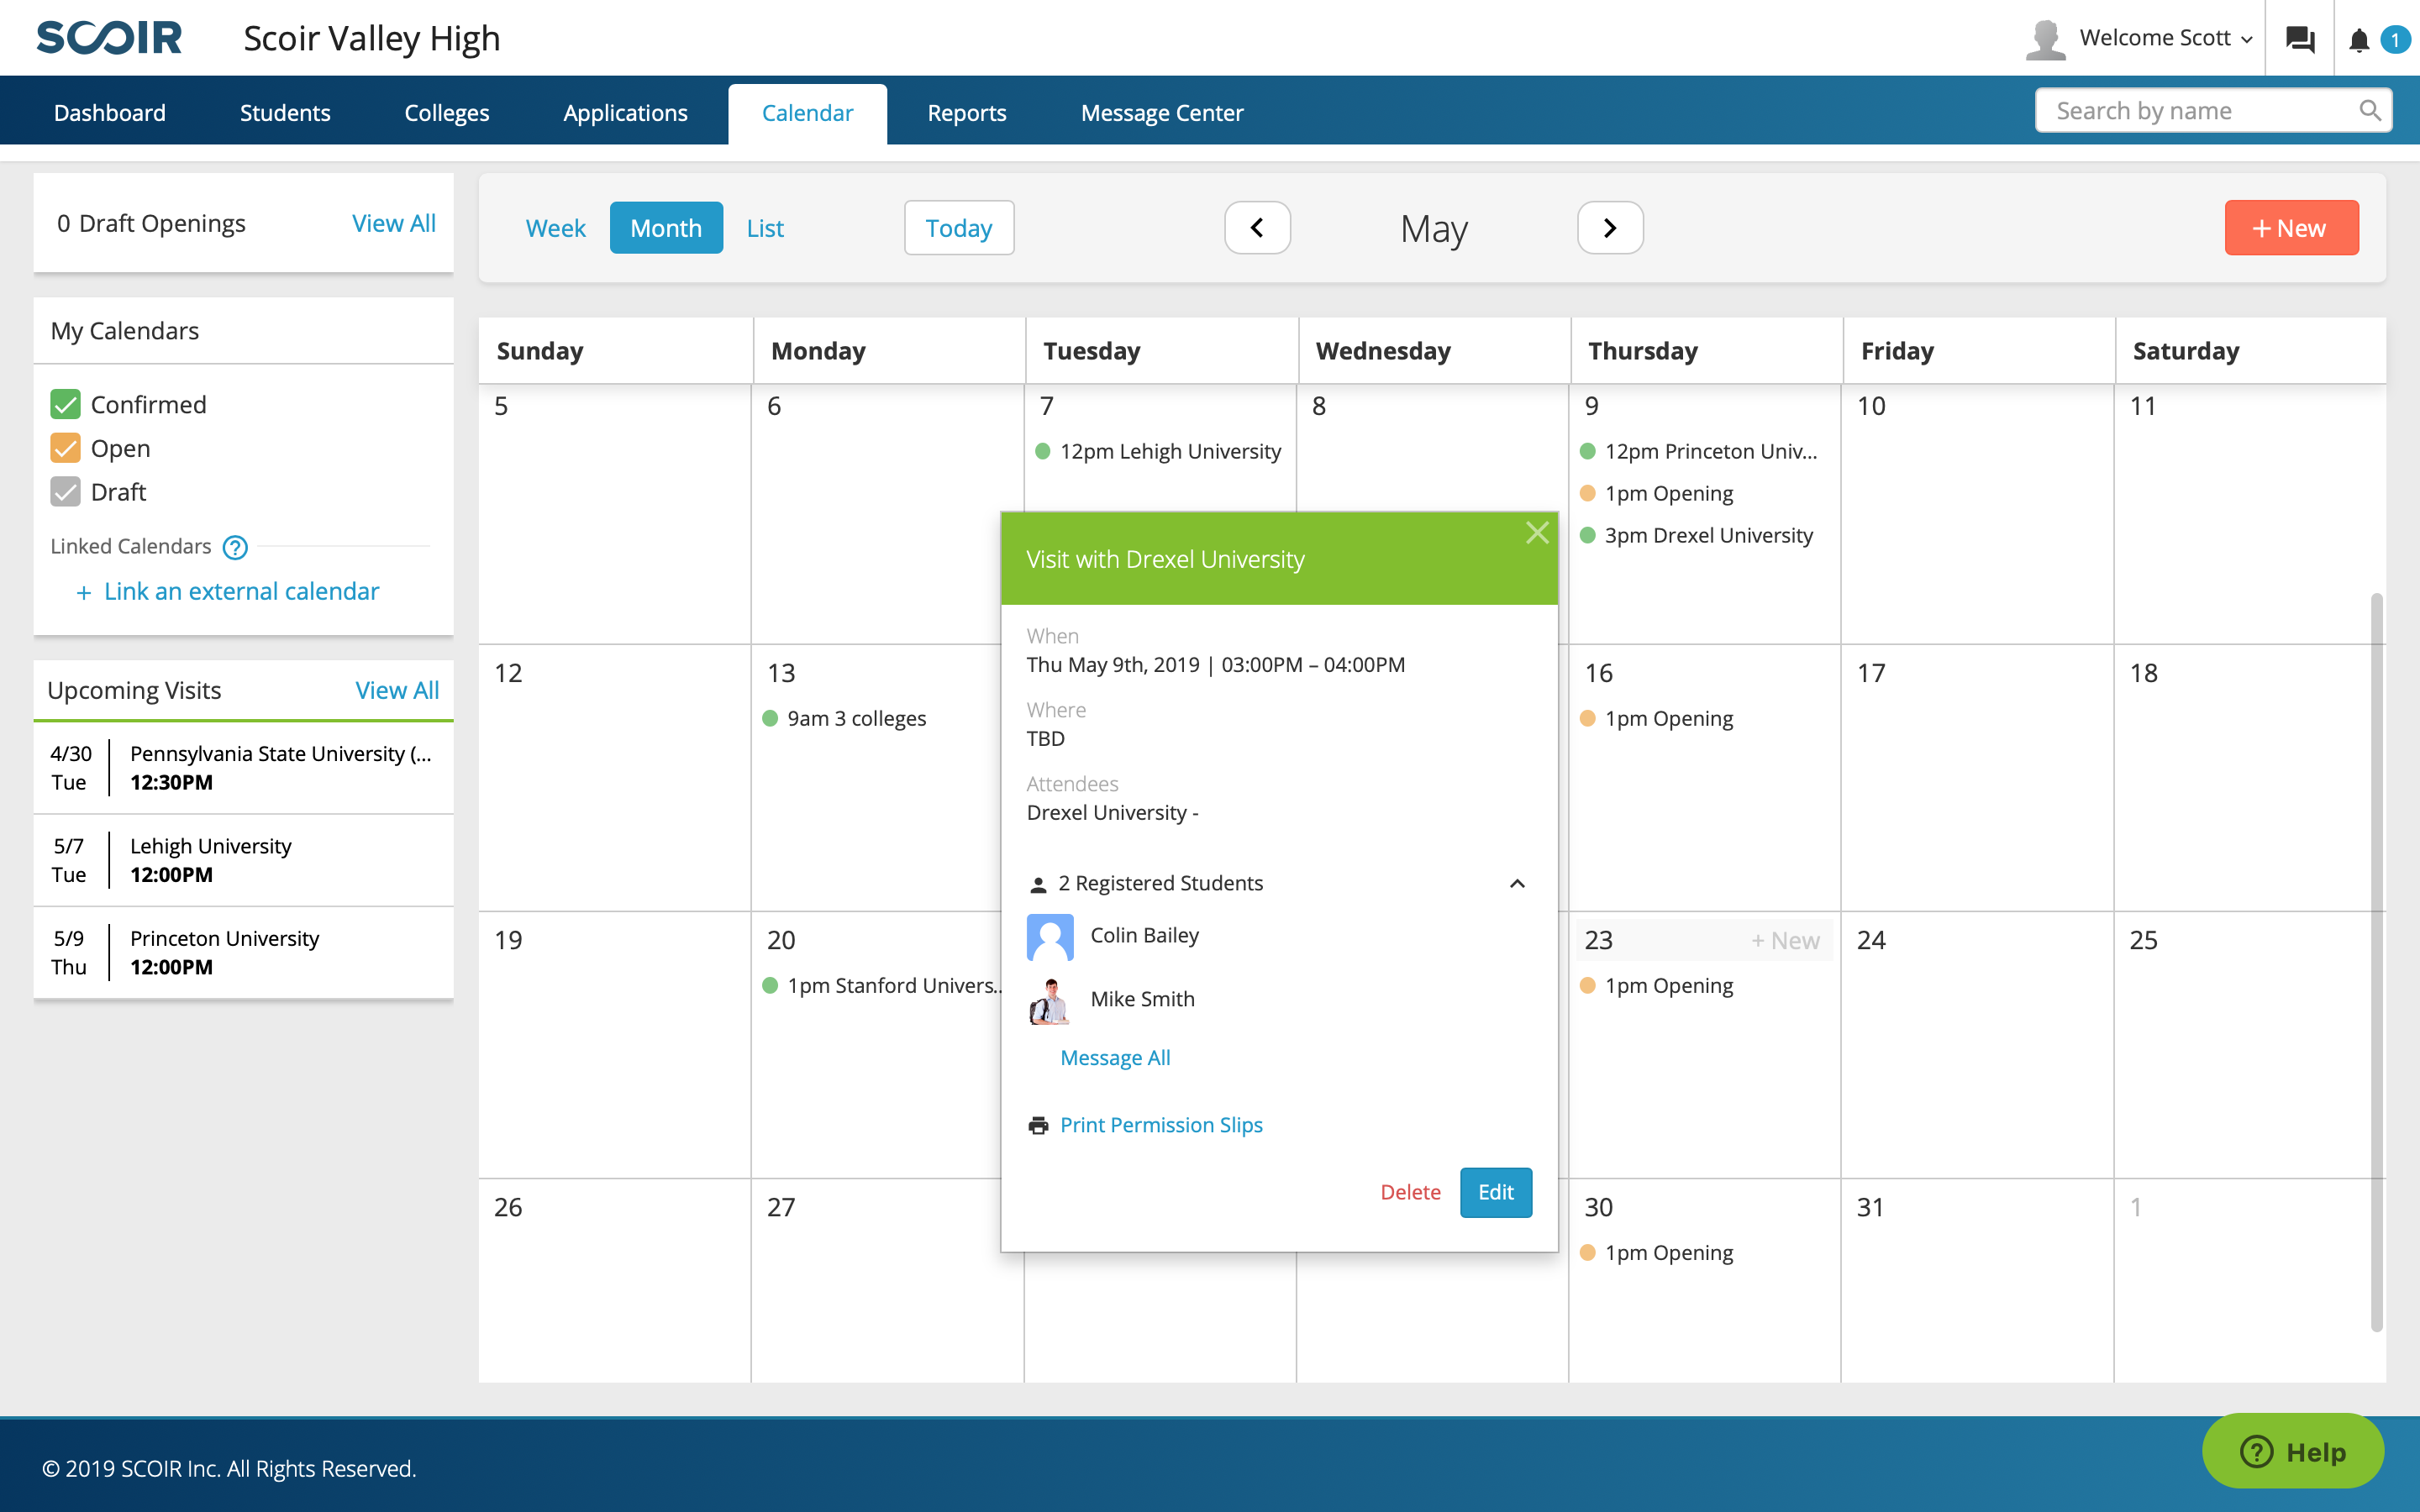This screenshot has width=2420, height=1512.
Task: Navigate to next month using chevron
Action: [x=1612, y=228]
